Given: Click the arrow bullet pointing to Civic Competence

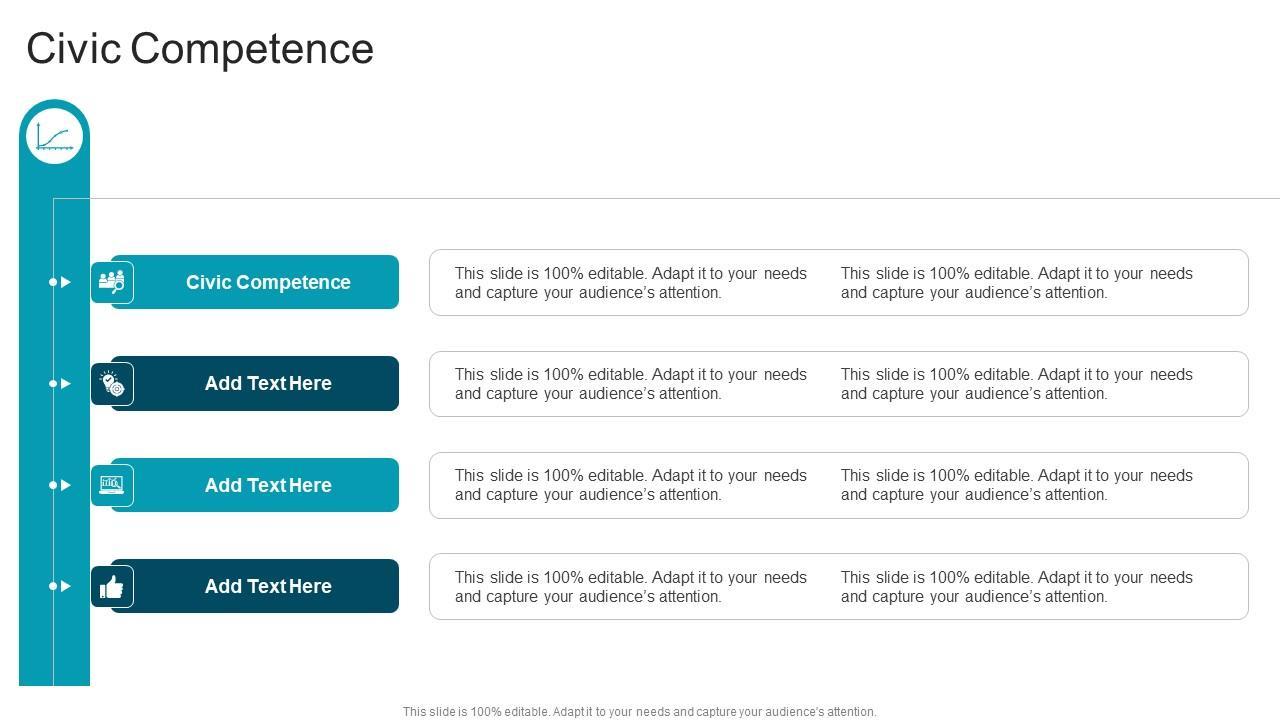Looking at the screenshot, I should pos(62,282).
